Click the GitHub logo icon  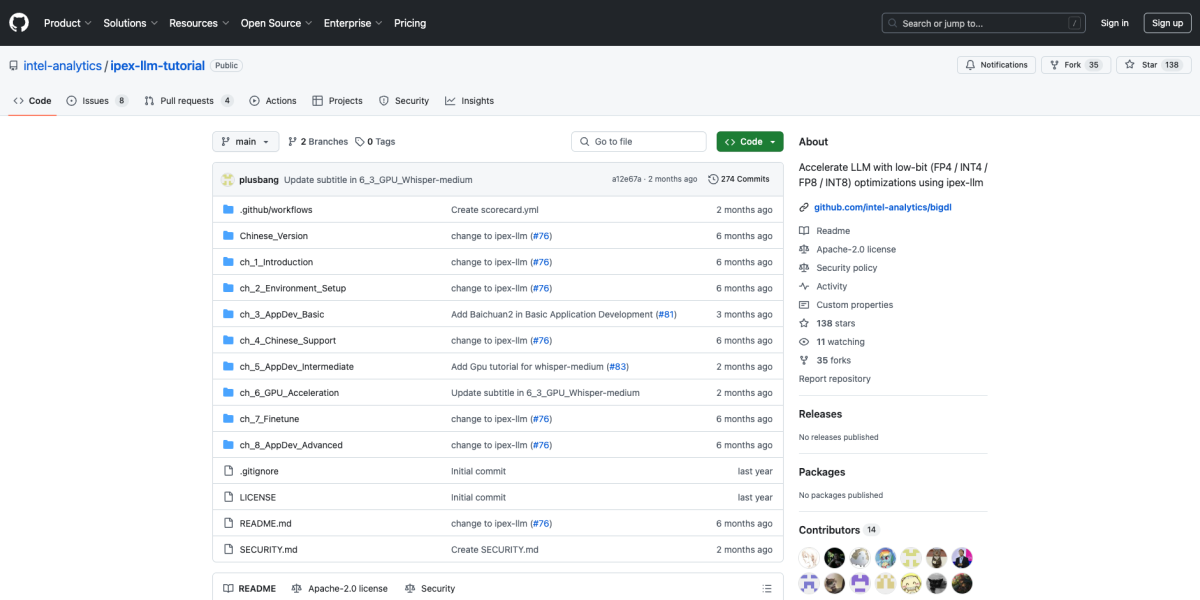tap(20, 22)
